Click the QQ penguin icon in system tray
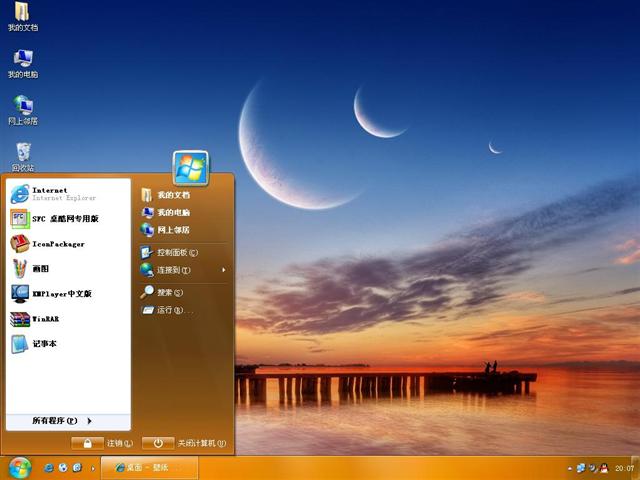640x480 pixels. [x=604, y=468]
